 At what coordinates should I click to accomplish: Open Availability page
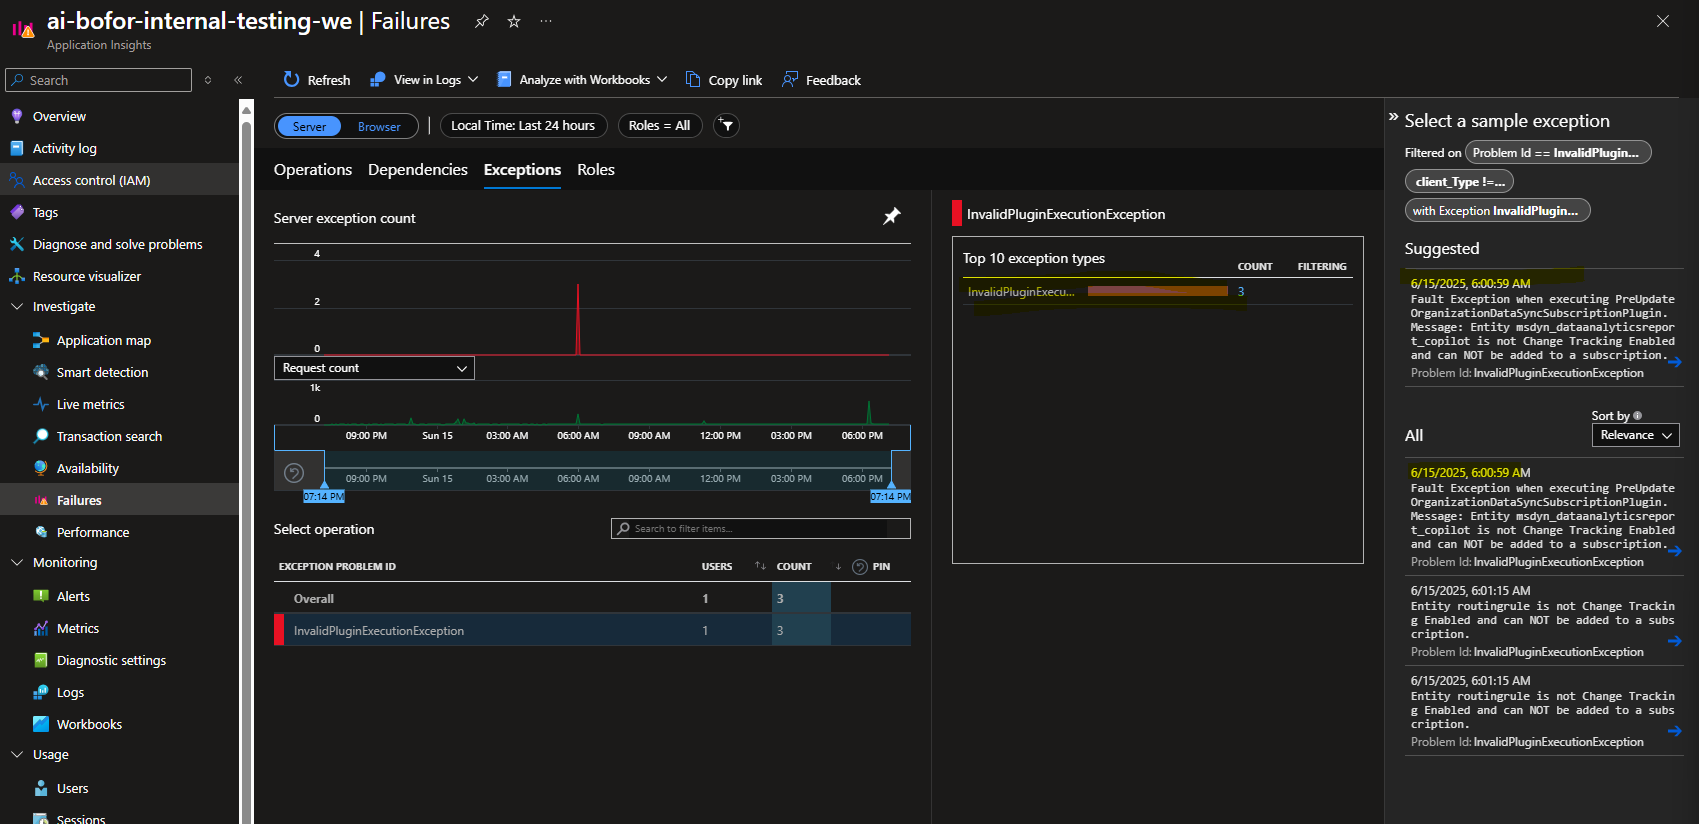pyautogui.click(x=87, y=468)
